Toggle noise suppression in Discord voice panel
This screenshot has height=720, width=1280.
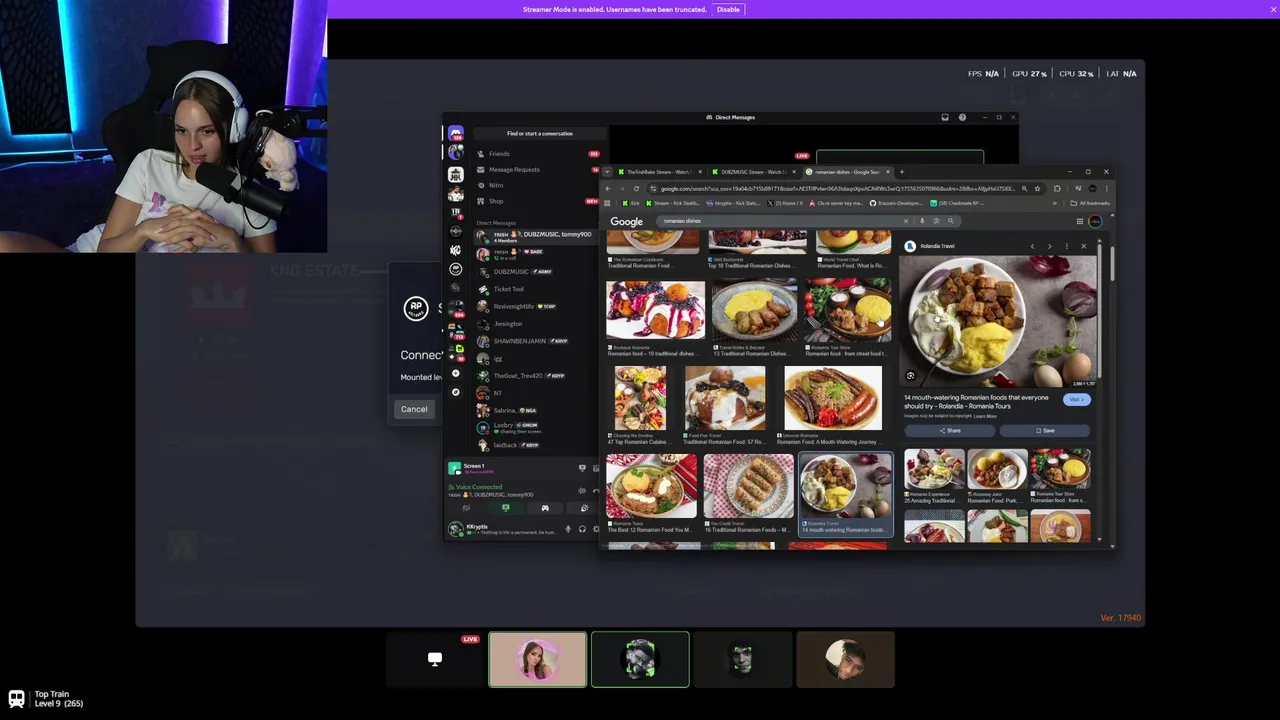point(582,490)
